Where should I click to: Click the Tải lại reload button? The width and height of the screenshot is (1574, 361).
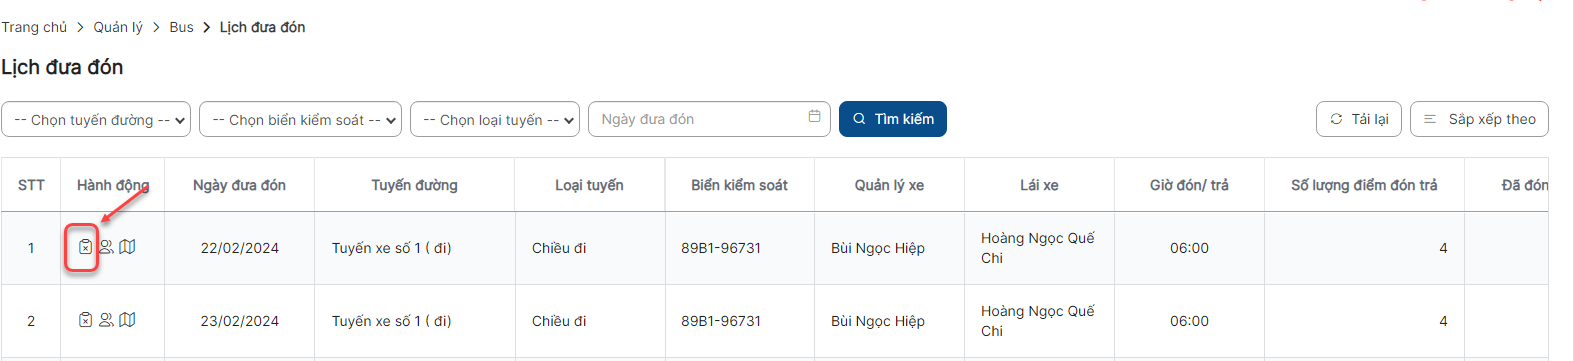(1359, 119)
